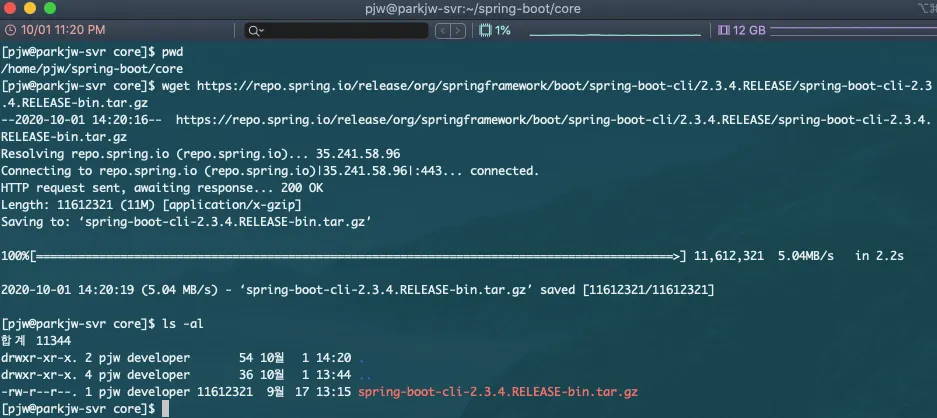Click the memory icon beside 12 GB

pos(723,30)
